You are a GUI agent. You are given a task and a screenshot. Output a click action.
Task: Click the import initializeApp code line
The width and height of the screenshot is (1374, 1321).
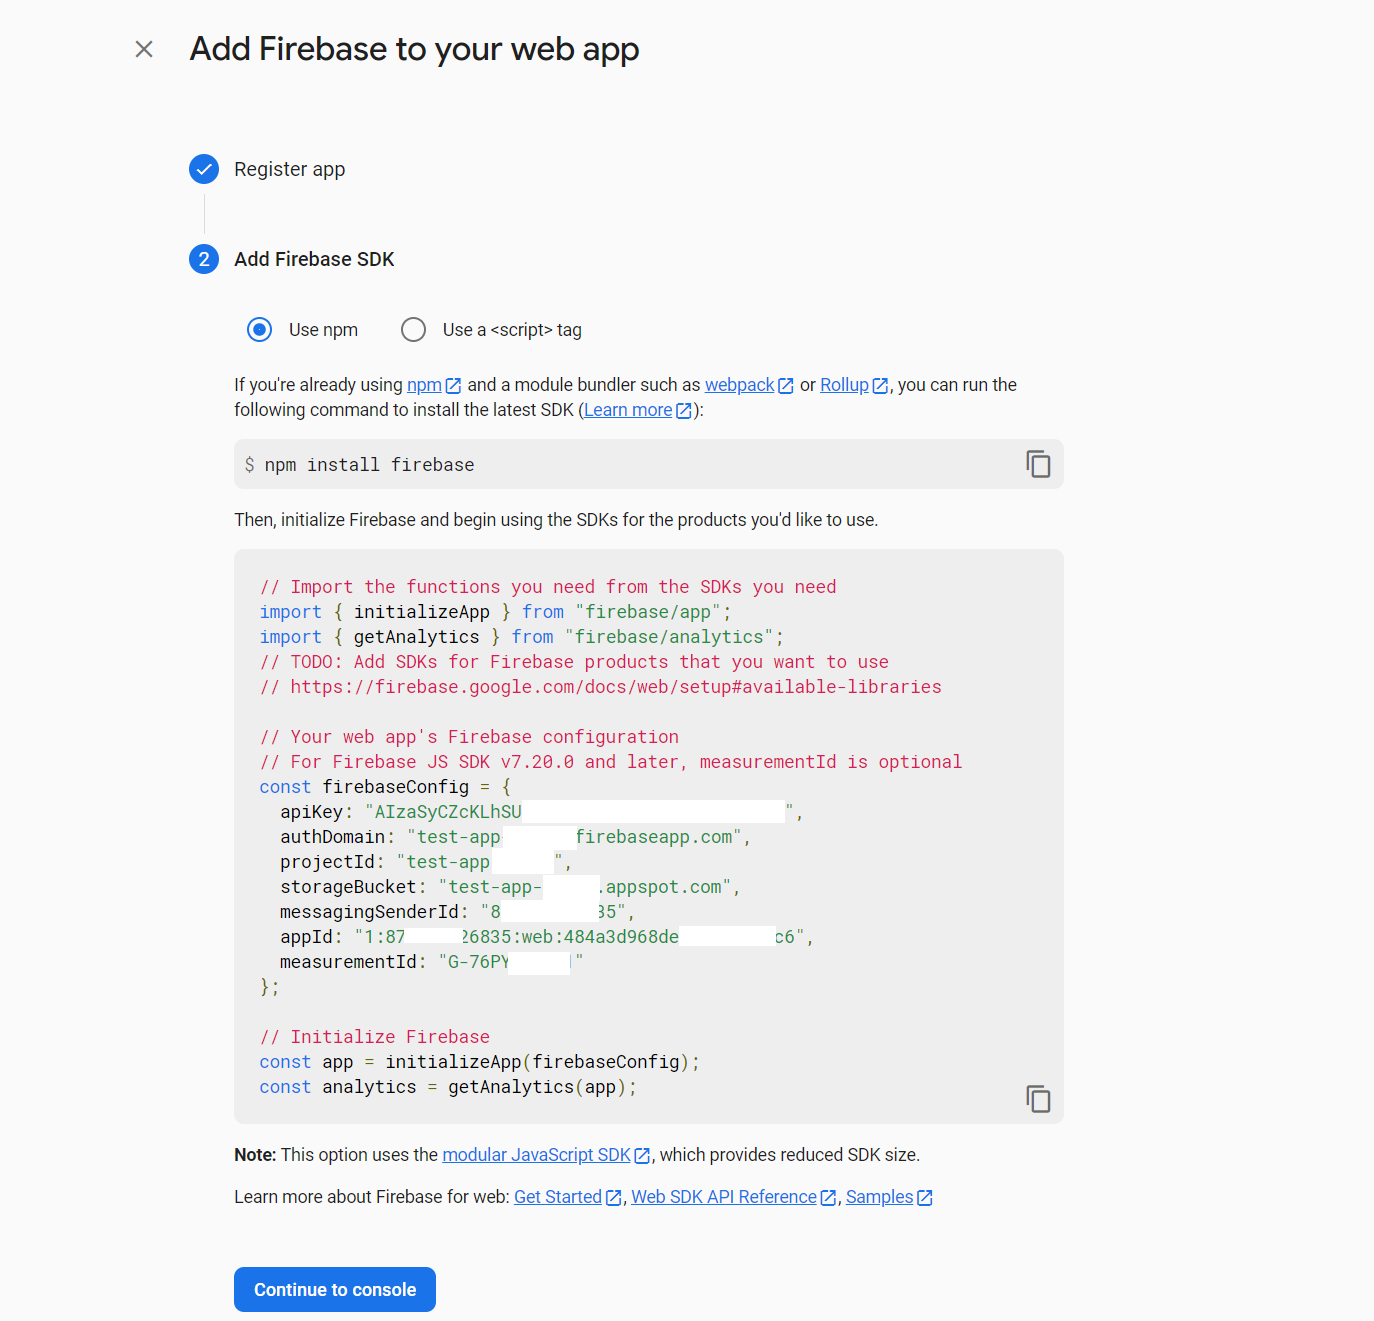(496, 612)
